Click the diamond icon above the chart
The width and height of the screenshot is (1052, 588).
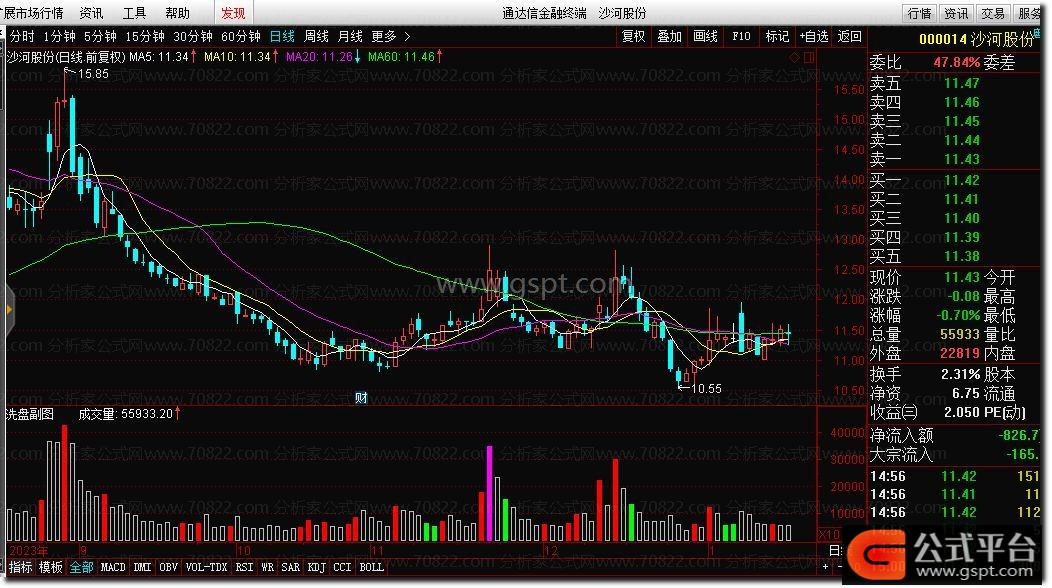pos(794,58)
